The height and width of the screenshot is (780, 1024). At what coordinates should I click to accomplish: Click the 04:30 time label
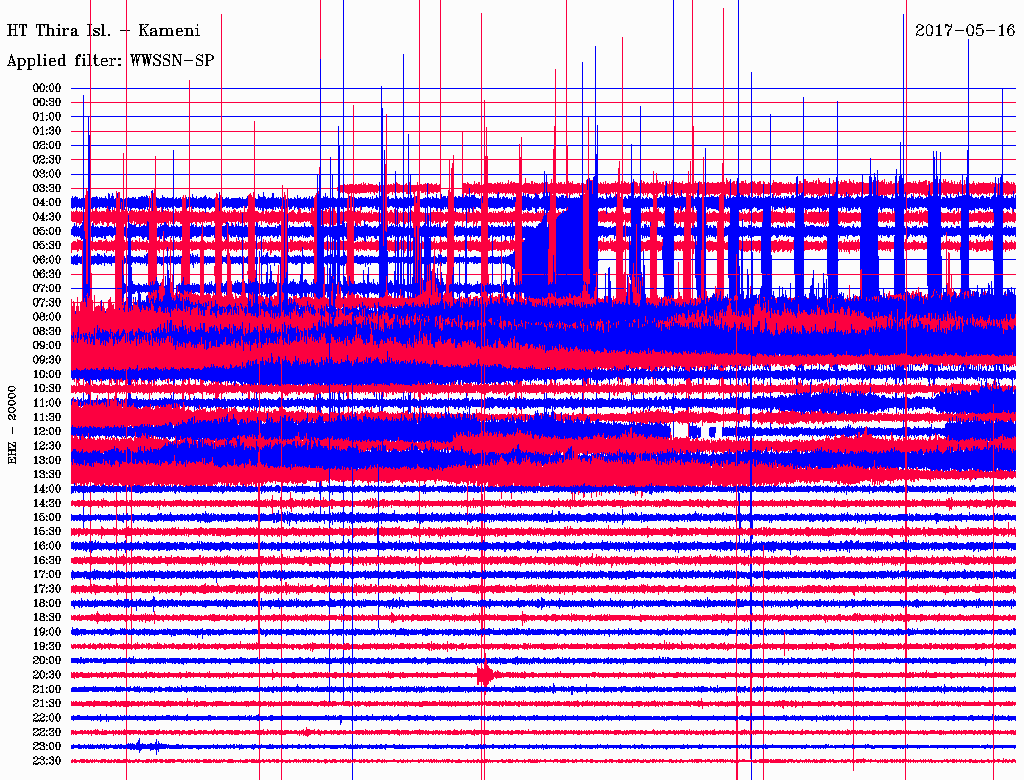47,217
